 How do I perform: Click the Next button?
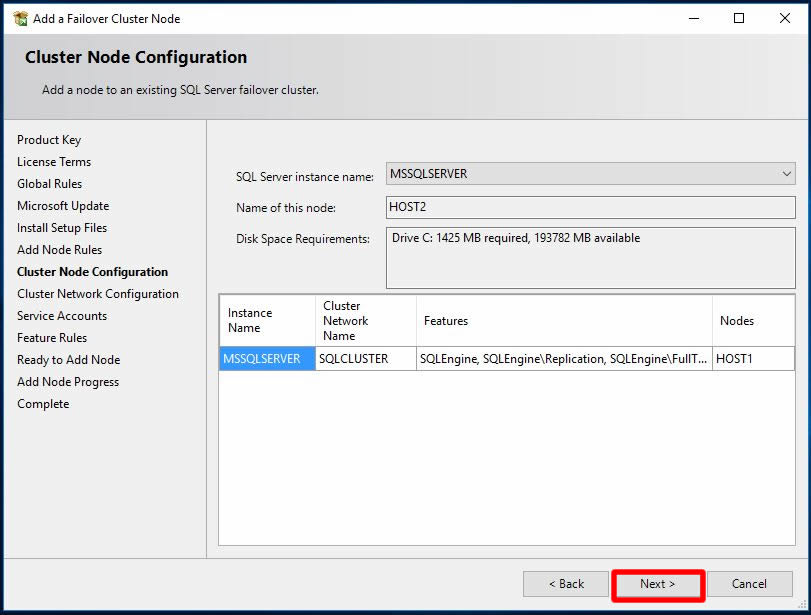(x=658, y=584)
